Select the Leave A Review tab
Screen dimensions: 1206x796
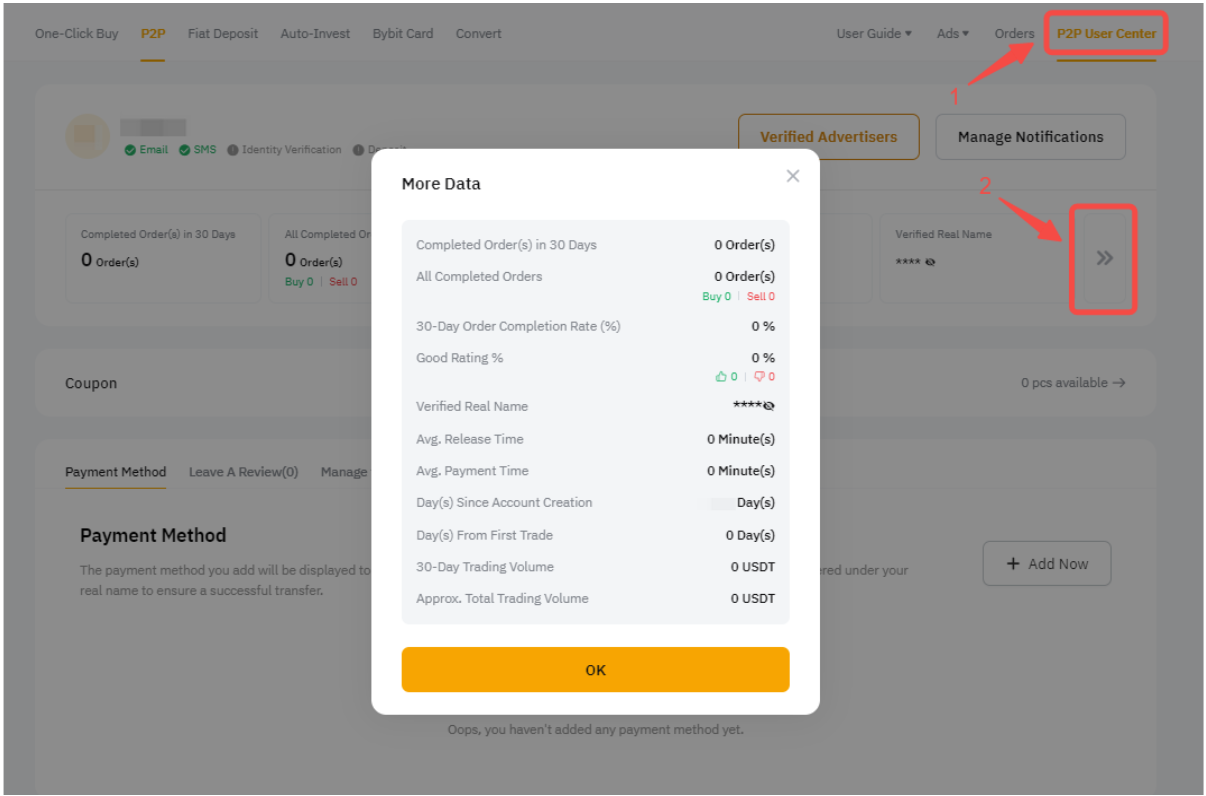[x=243, y=472]
